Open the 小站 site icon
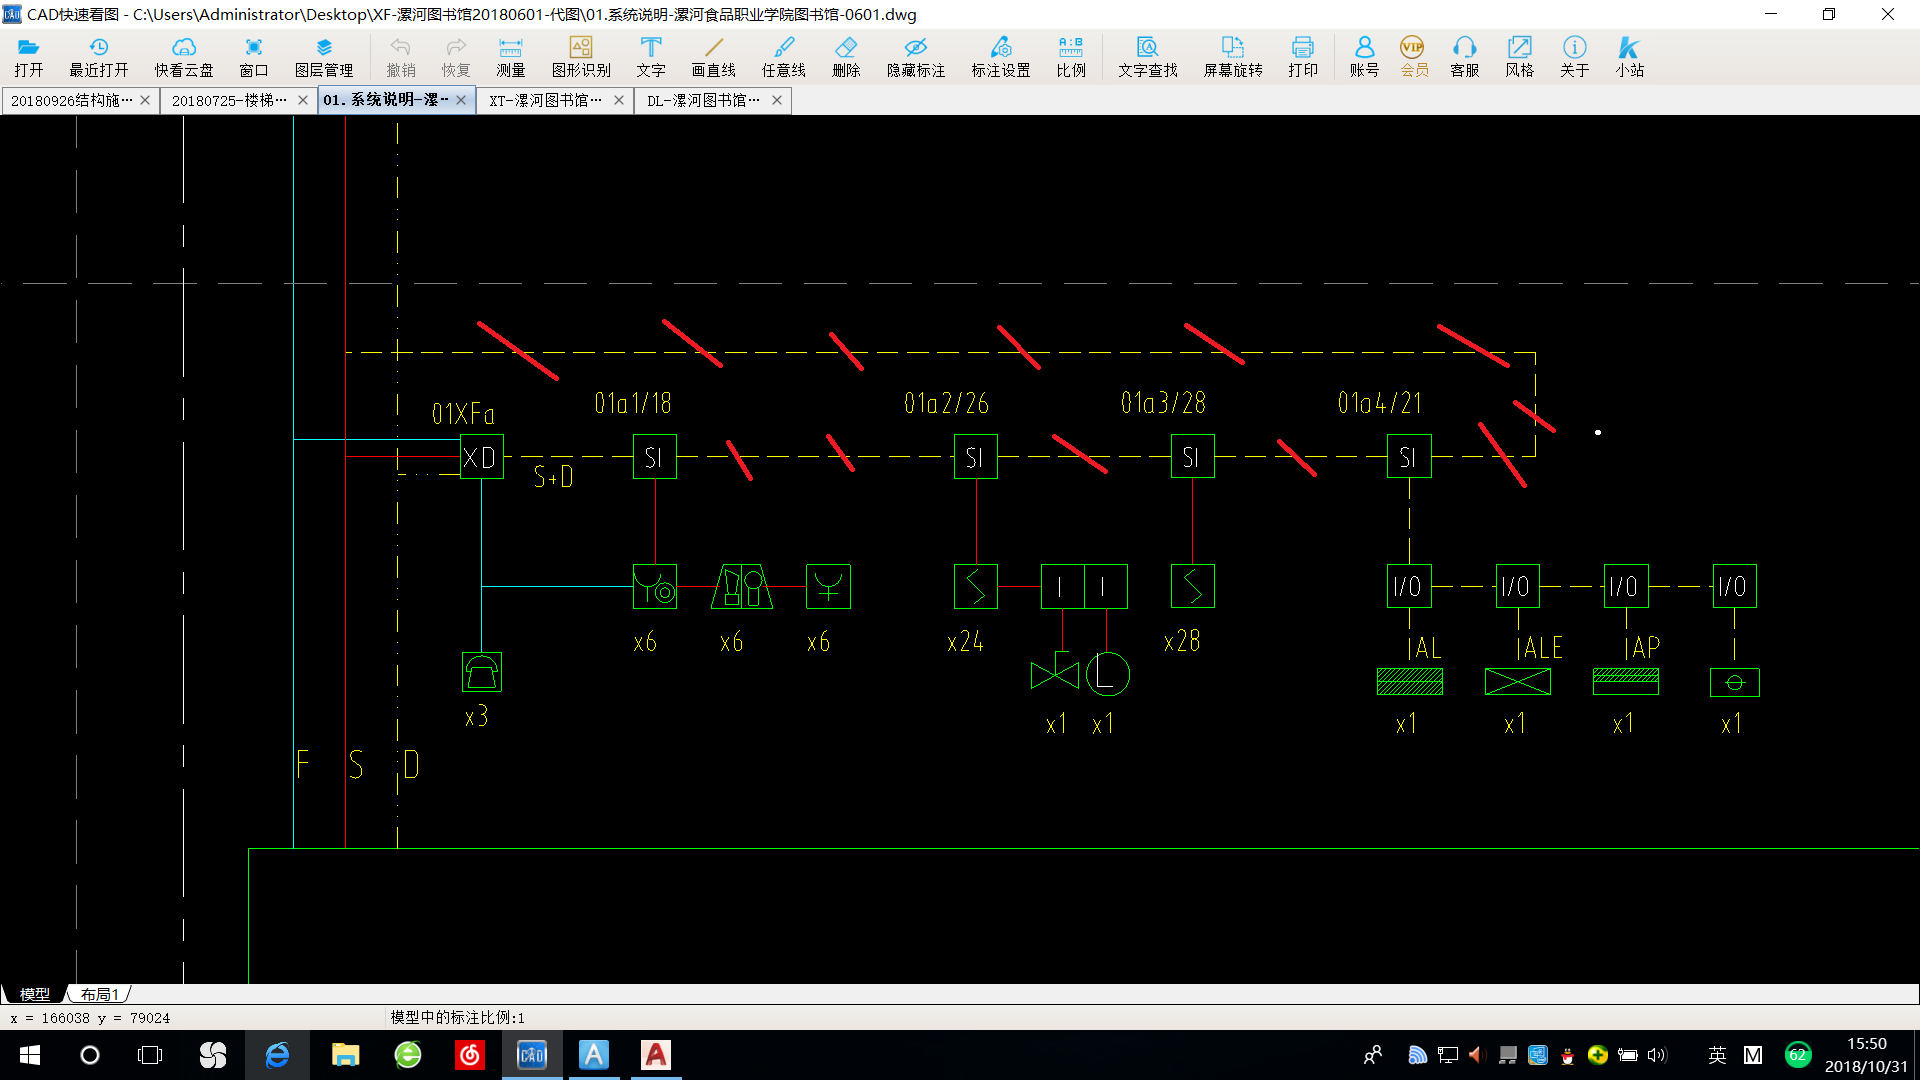The width and height of the screenshot is (1920, 1080). click(x=1630, y=57)
